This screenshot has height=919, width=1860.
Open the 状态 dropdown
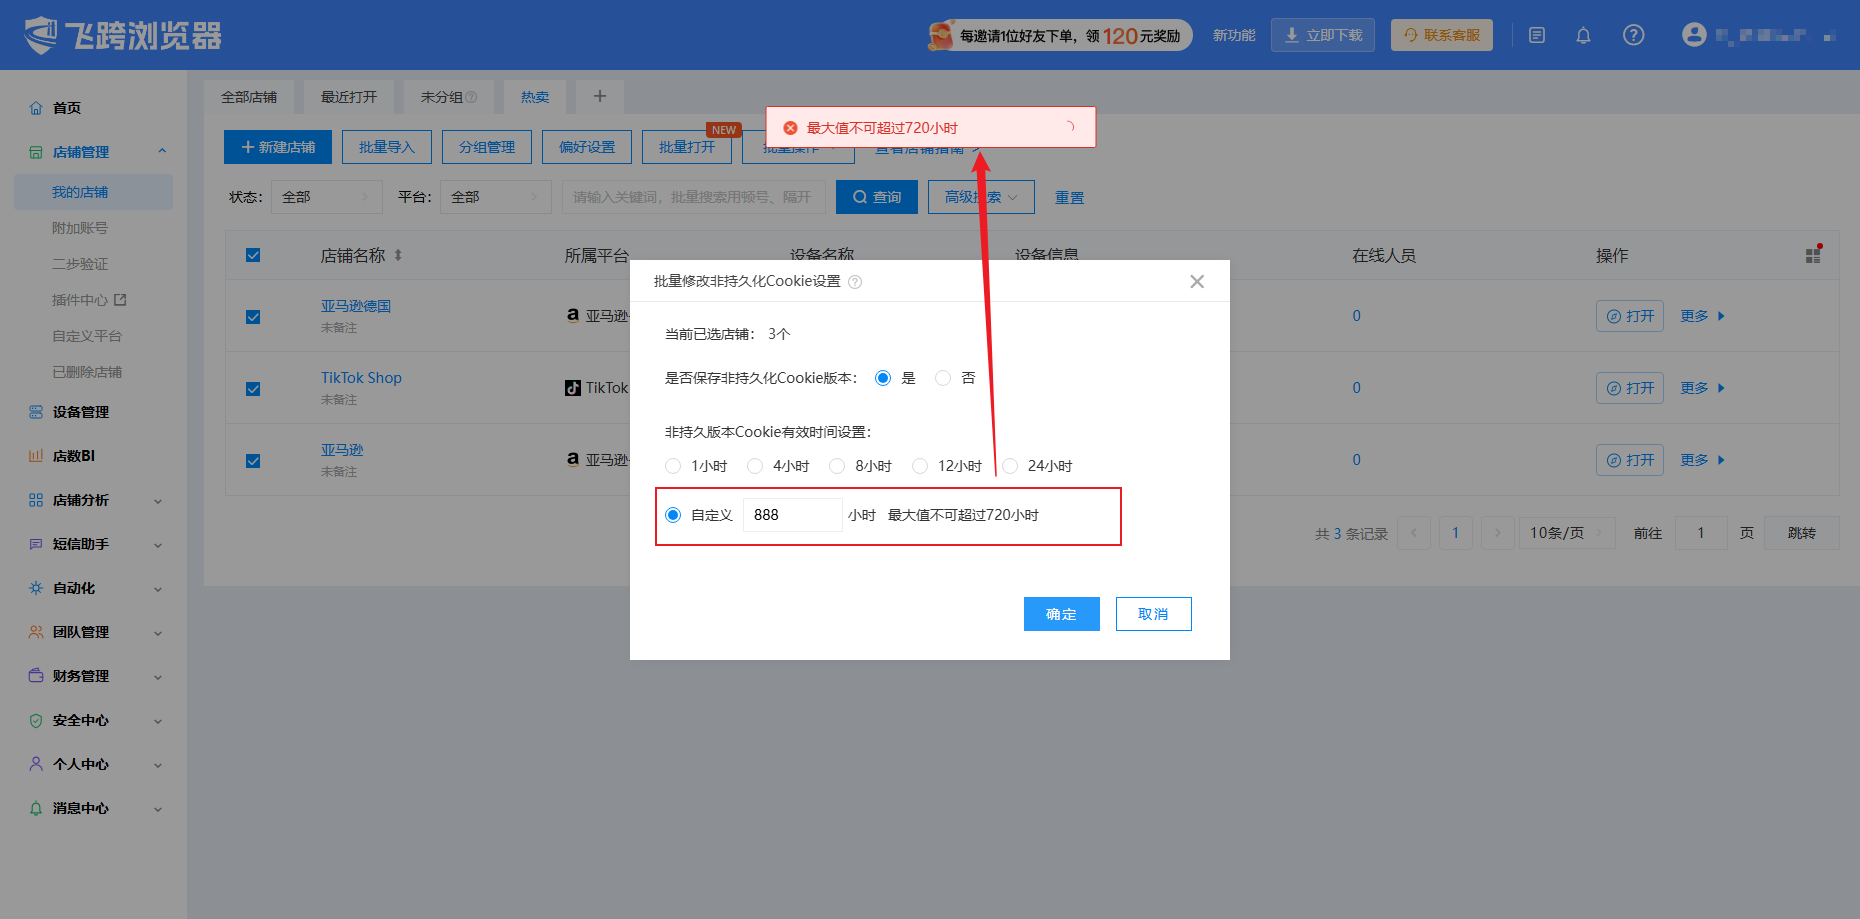[327, 197]
